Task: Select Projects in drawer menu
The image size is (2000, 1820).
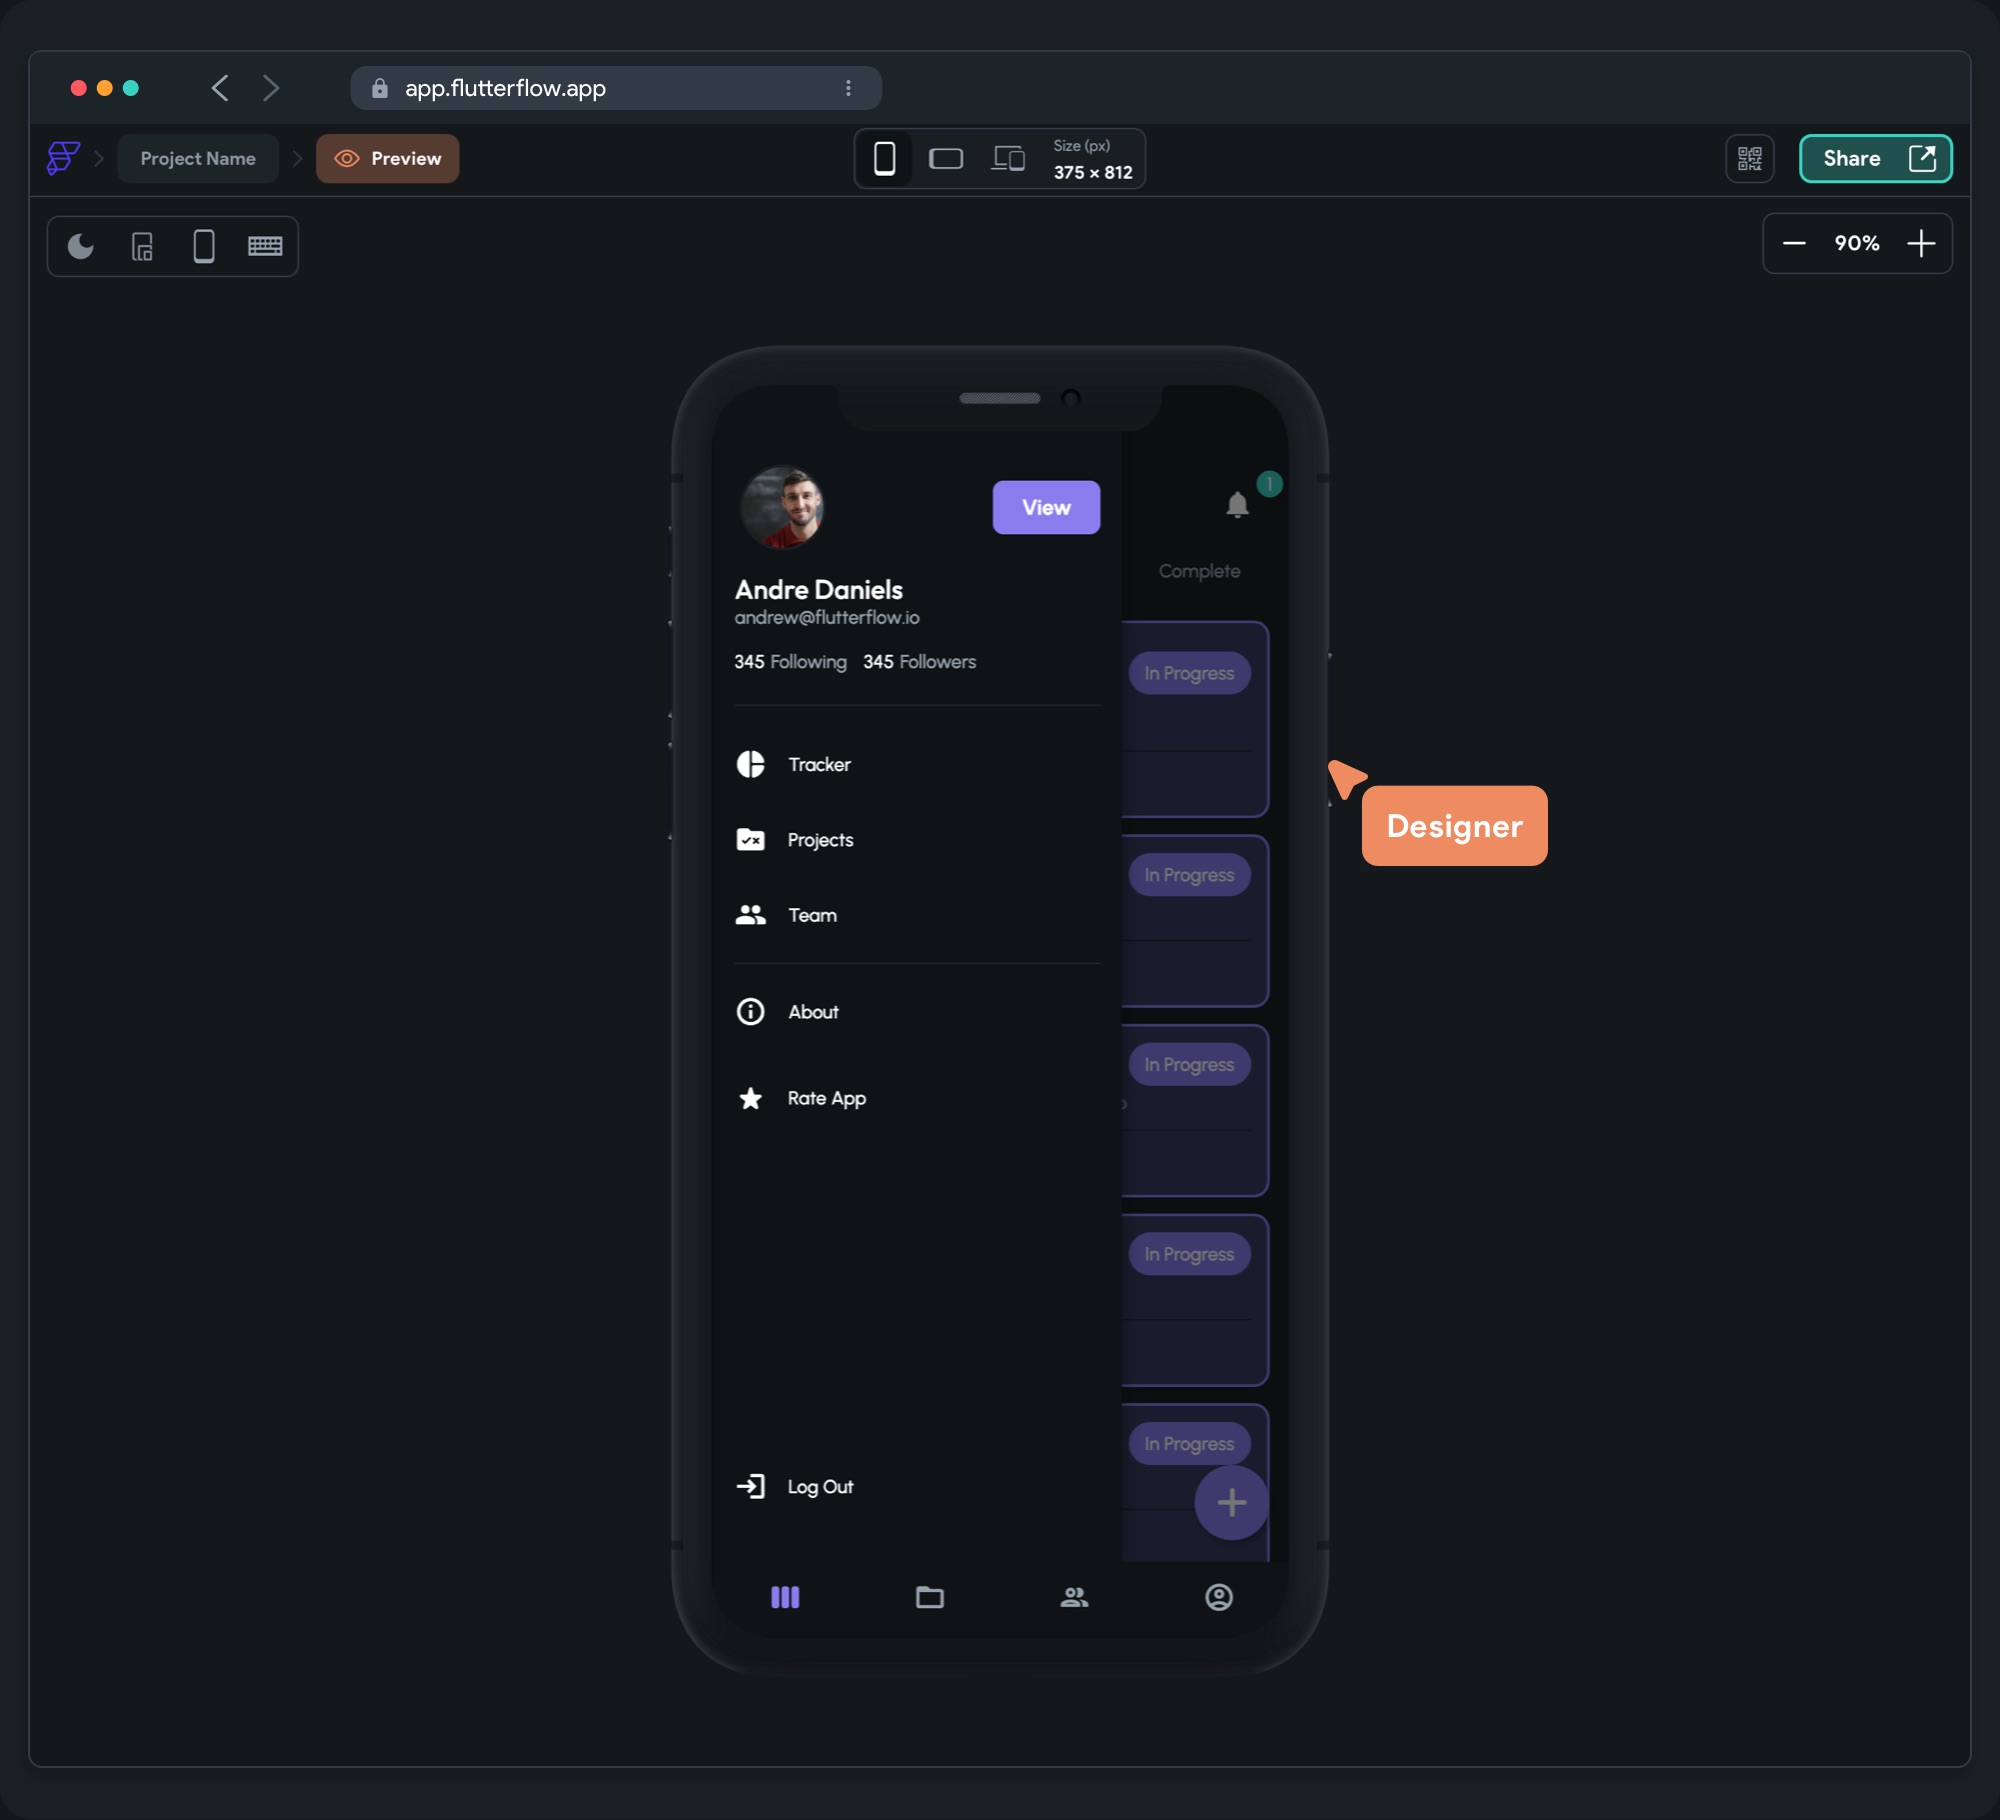Action: click(x=819, y=840)
